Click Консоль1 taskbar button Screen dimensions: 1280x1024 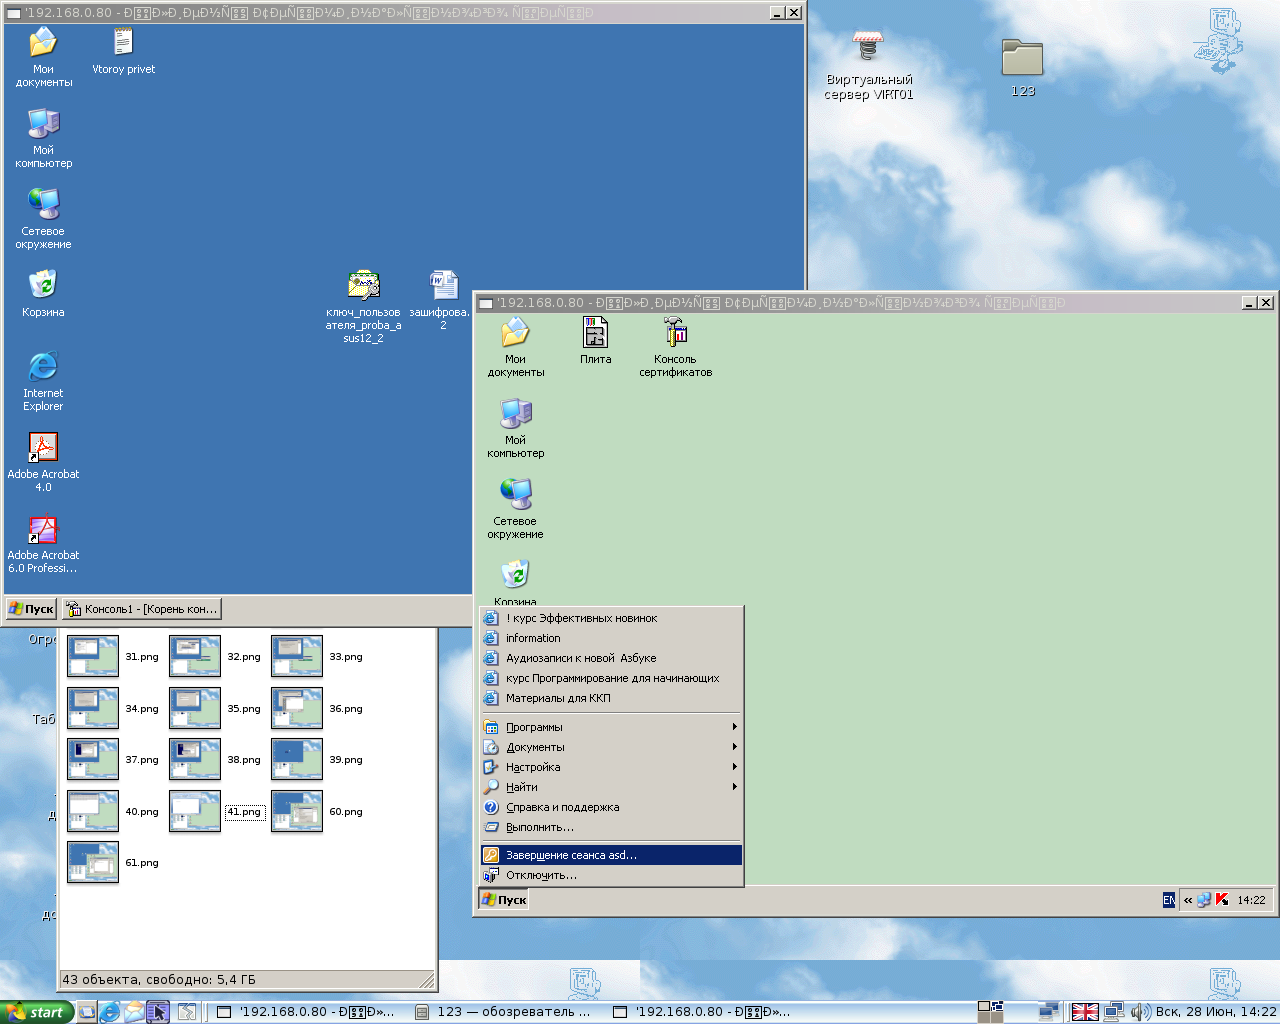(141, 609)
